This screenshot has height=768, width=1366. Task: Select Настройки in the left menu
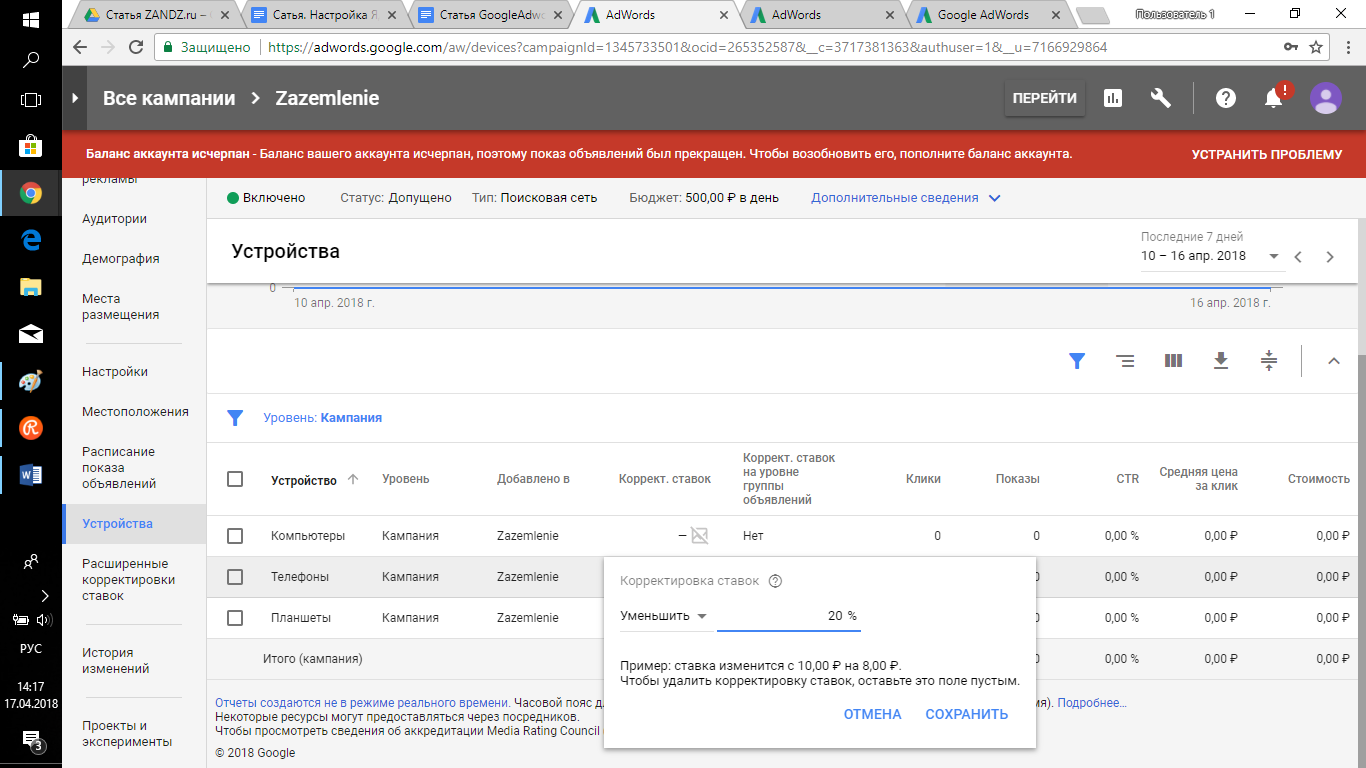(x=115, y=372)
